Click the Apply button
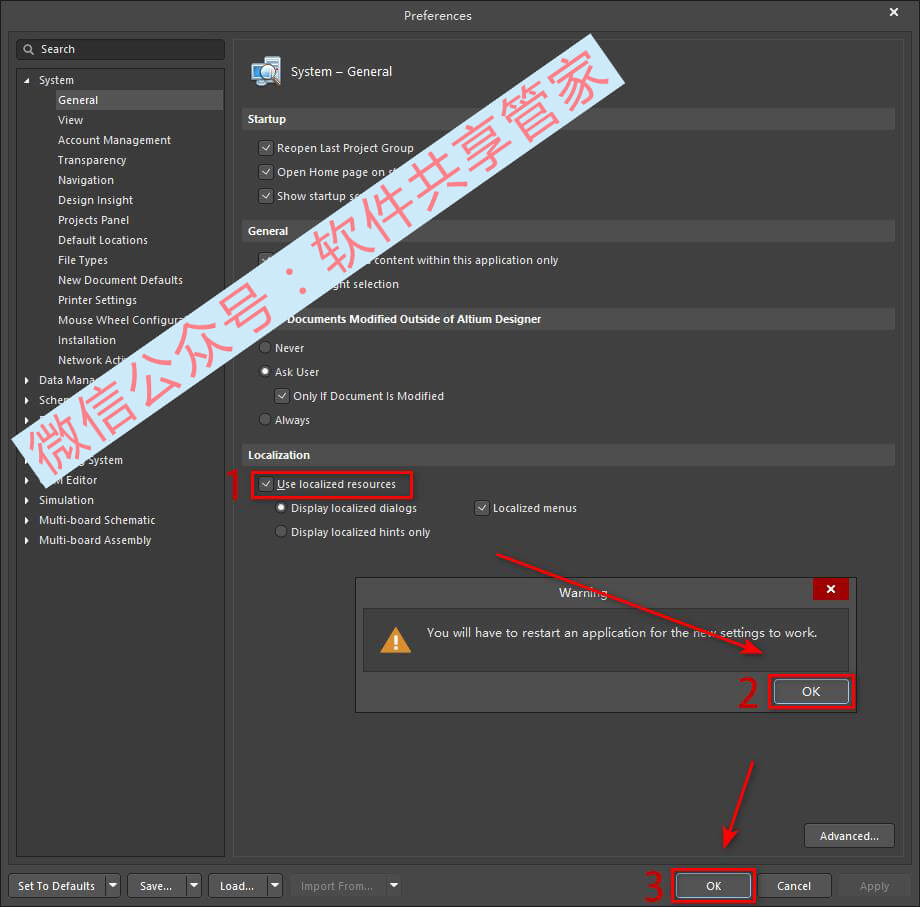This screenshot has width=920, height=907. (874, 886)
